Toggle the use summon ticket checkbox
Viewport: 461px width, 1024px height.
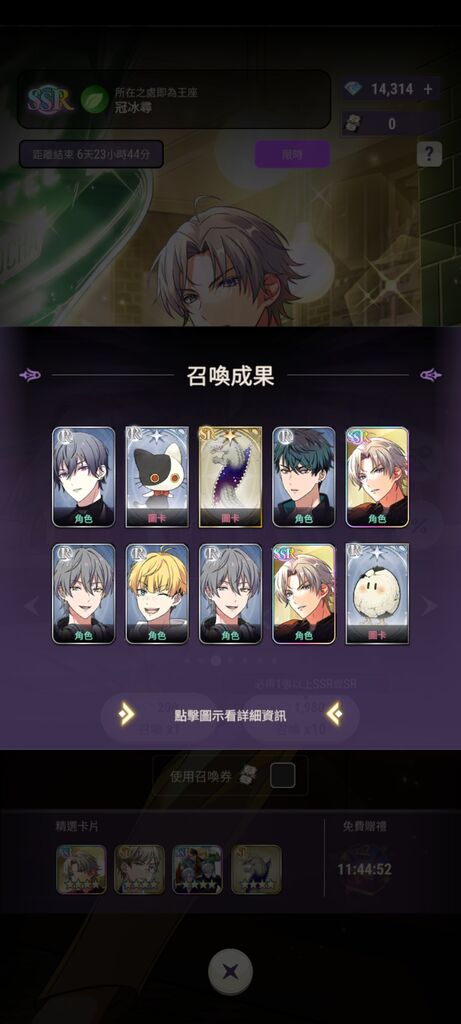(x=283, y=775)
